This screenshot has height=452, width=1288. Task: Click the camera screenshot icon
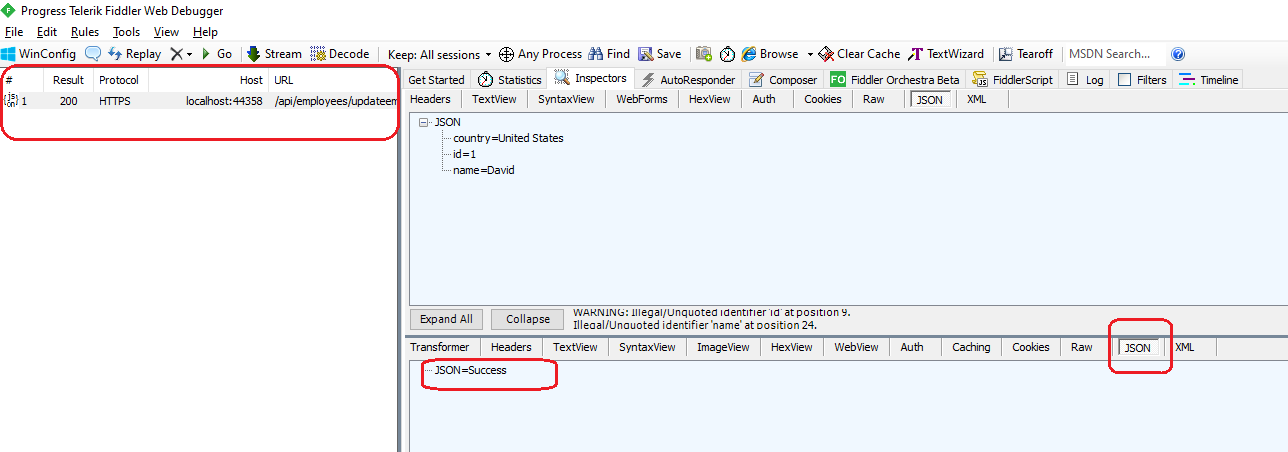(704, 54)
